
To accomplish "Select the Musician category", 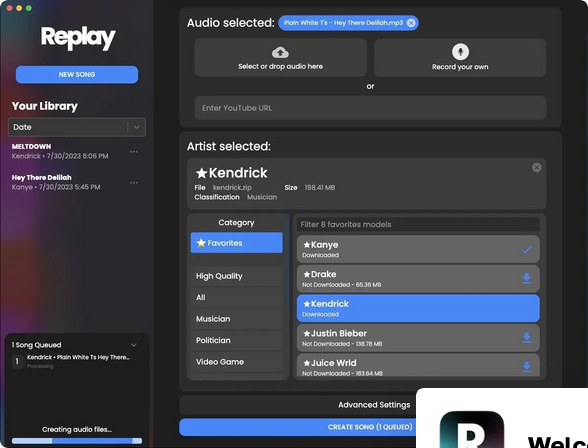I will pos(236,319).
